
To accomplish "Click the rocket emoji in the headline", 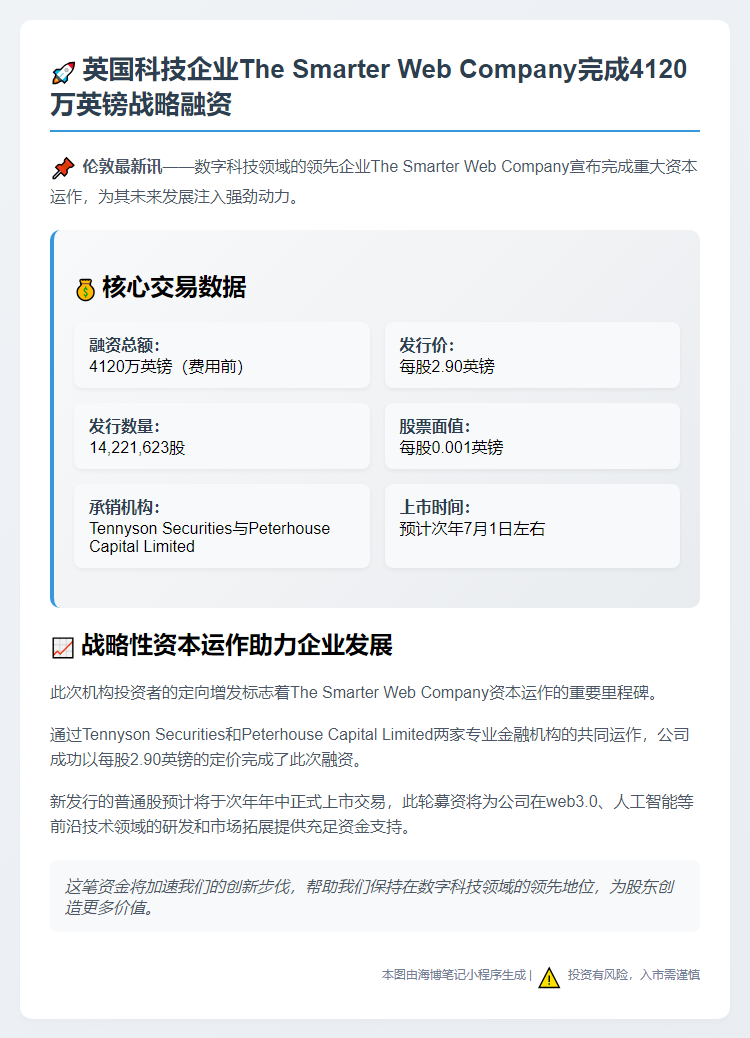I will (63, 72).
